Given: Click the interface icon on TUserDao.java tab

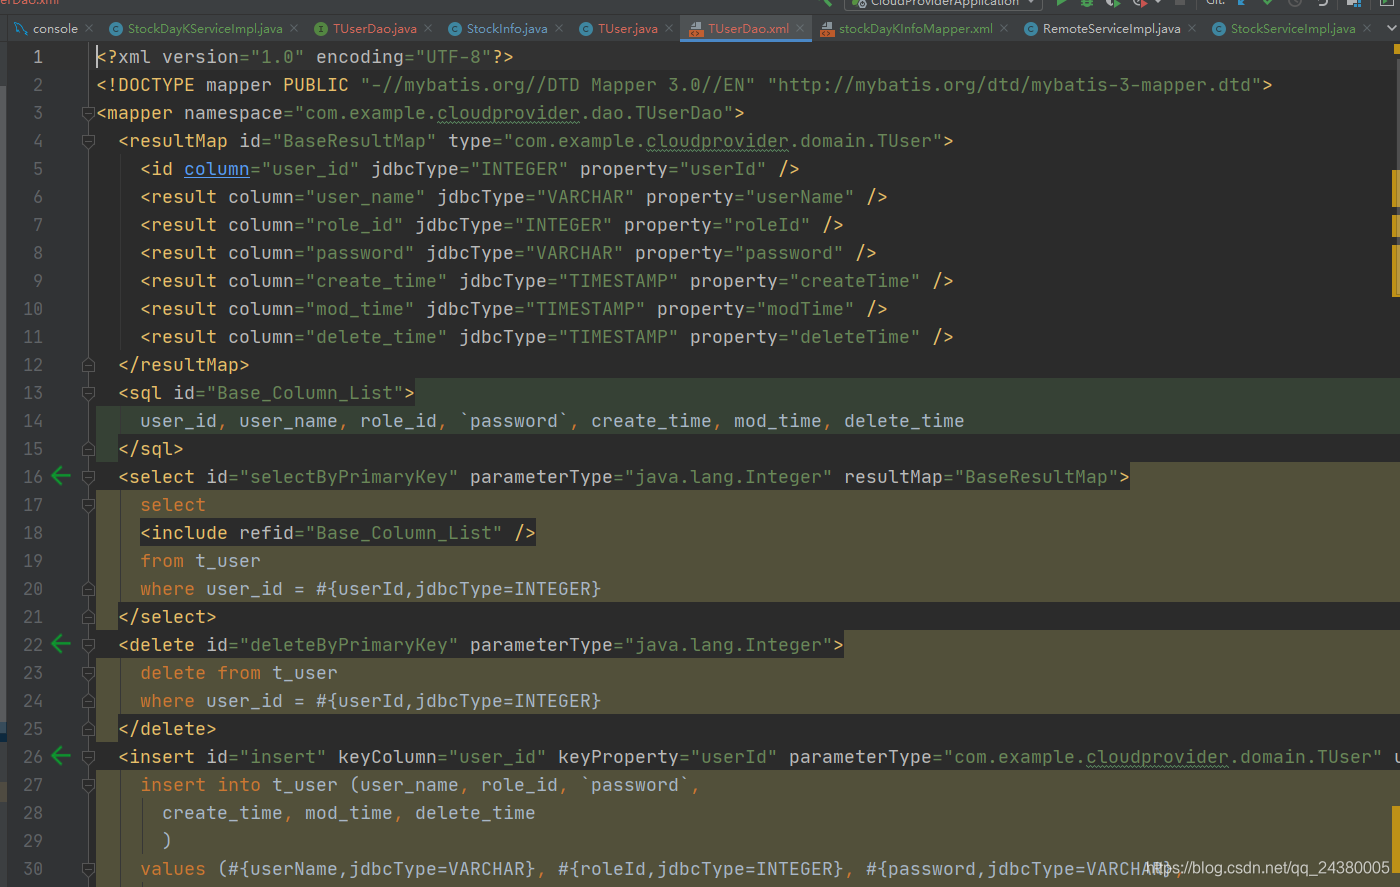Looking at the screenshot, I should click(321, 29).
